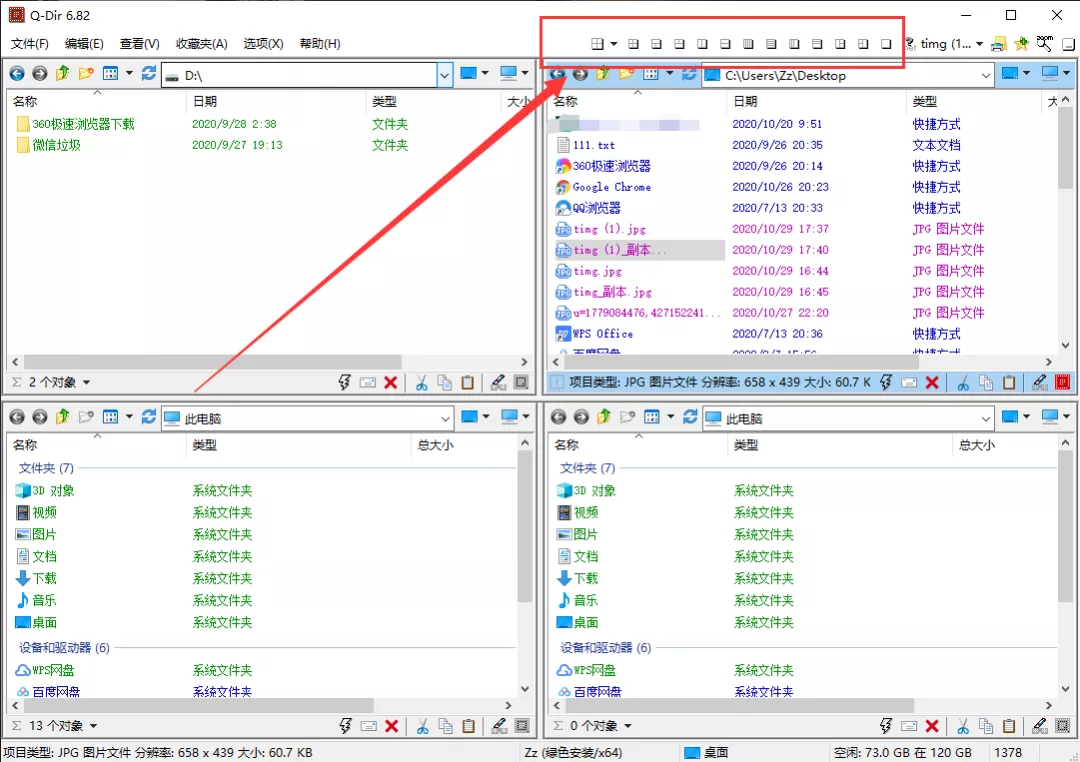Click the lightning bolt icon in the lower-left 此电脑 pane
1080x762 pixels.
tap(345, 725)
